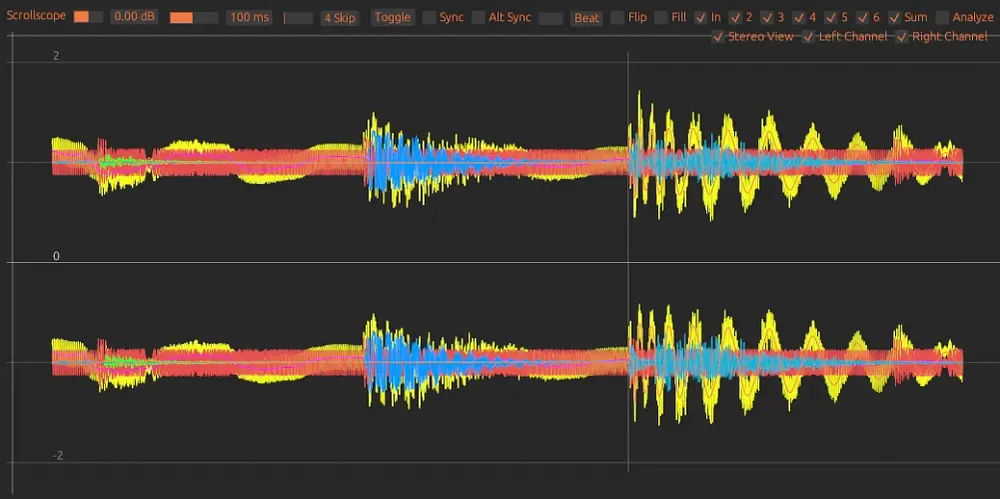
Task: Hide input 2 via its checkbox
Action: [735, 18]
